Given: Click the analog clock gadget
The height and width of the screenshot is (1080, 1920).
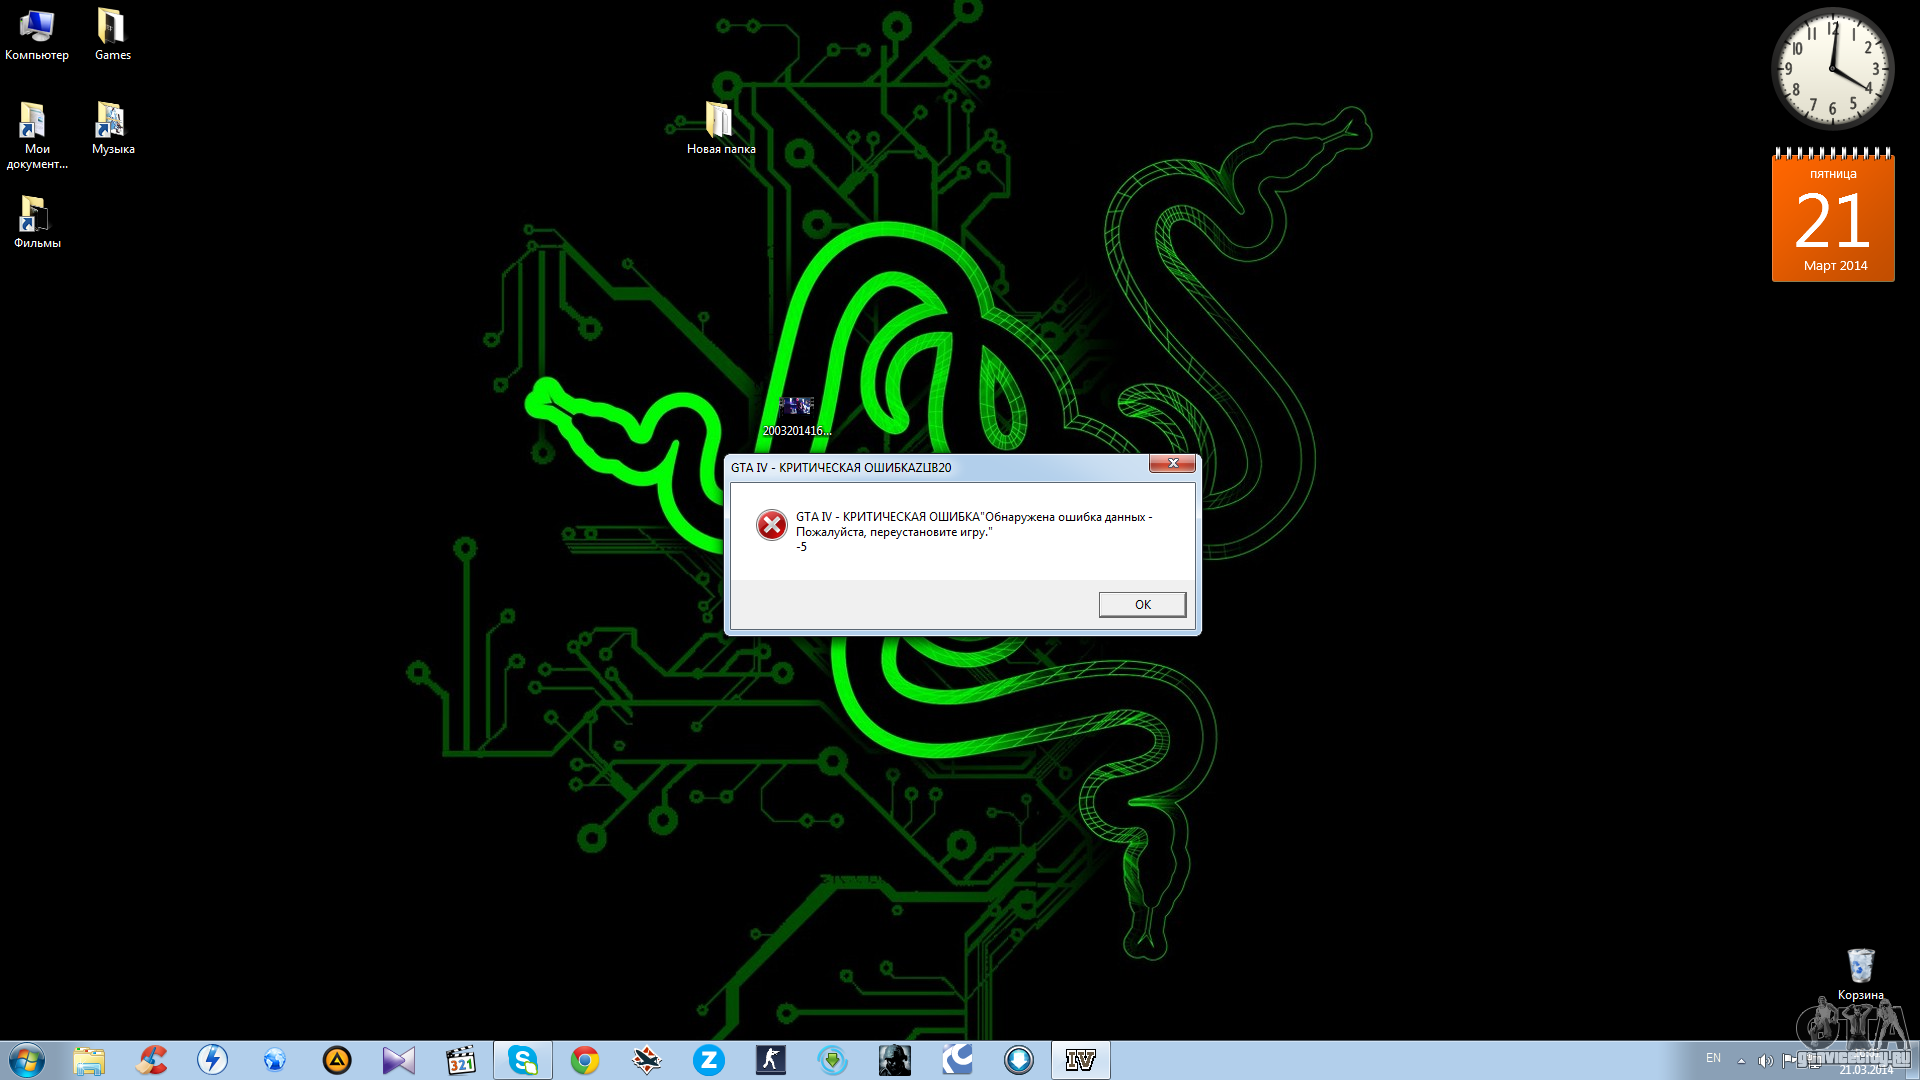Looking at the screenshot, I should 1832,69.
